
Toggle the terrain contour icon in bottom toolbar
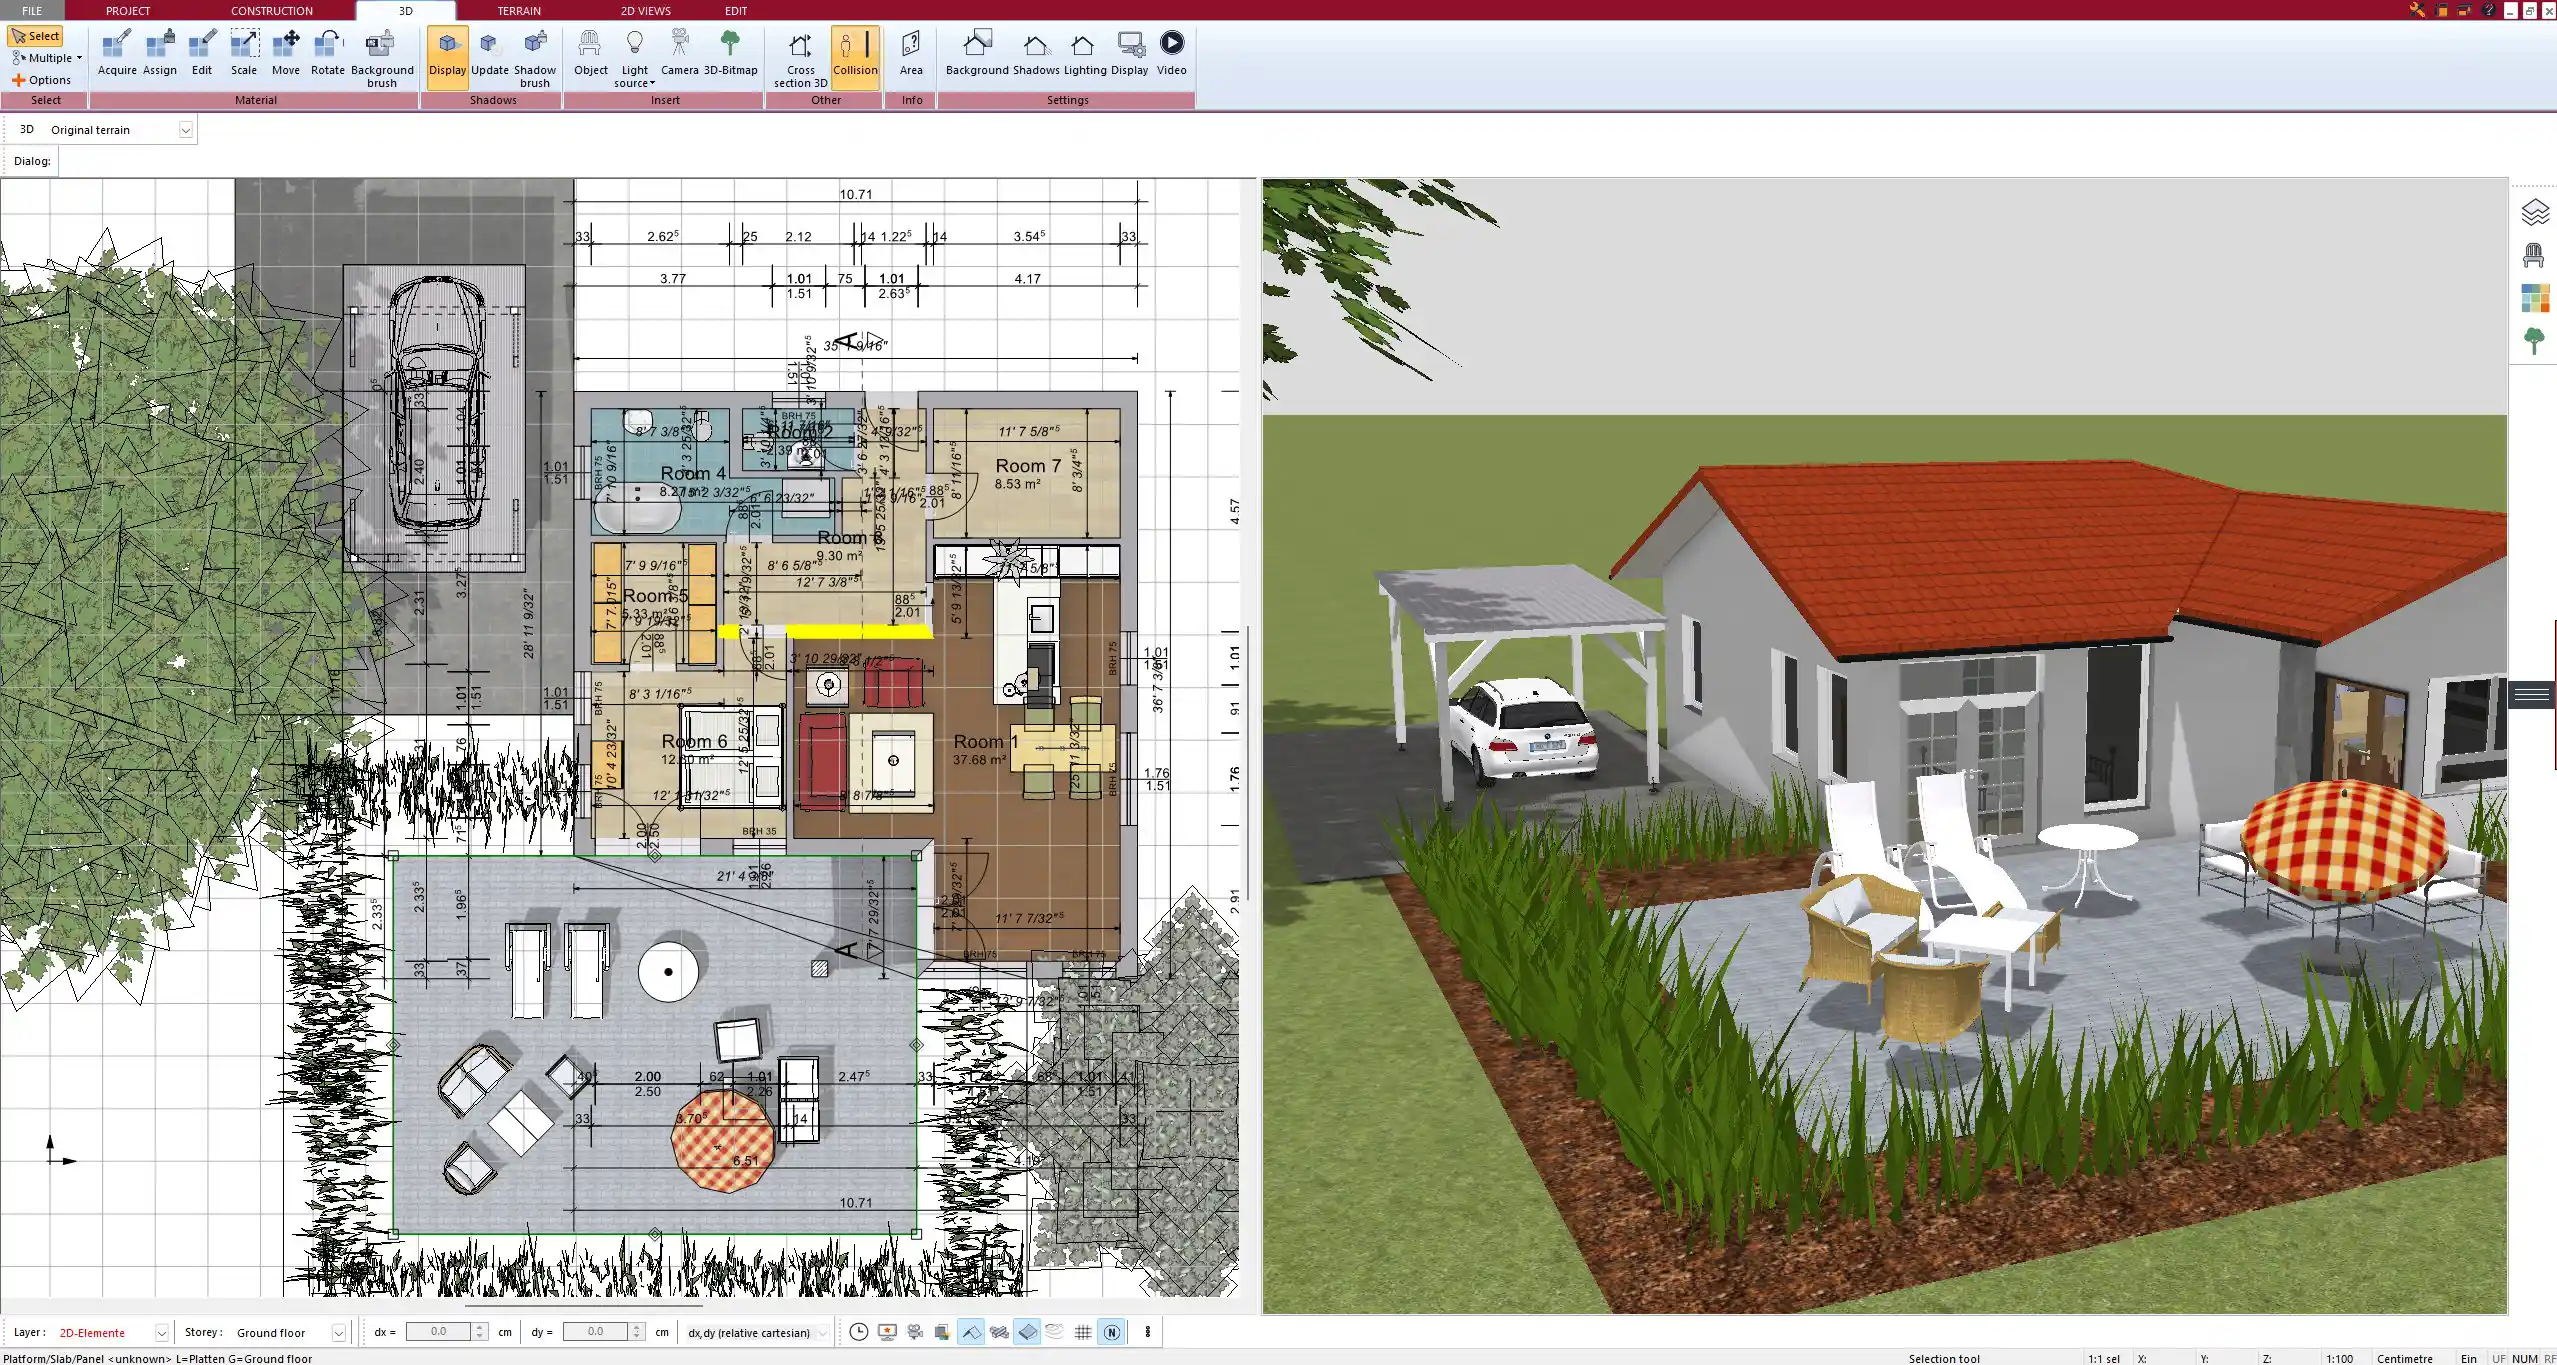tap(1055, 1332)
